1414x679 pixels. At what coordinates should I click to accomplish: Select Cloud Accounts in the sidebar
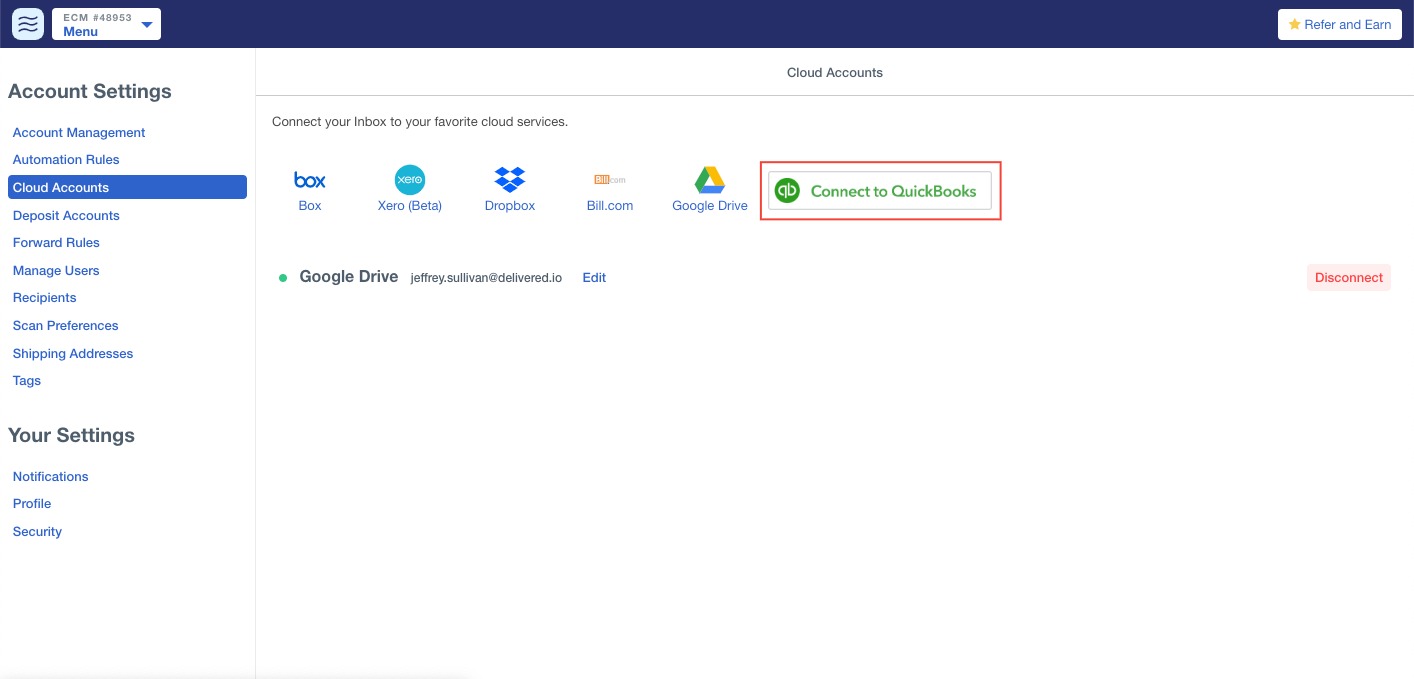pos(127,187)
